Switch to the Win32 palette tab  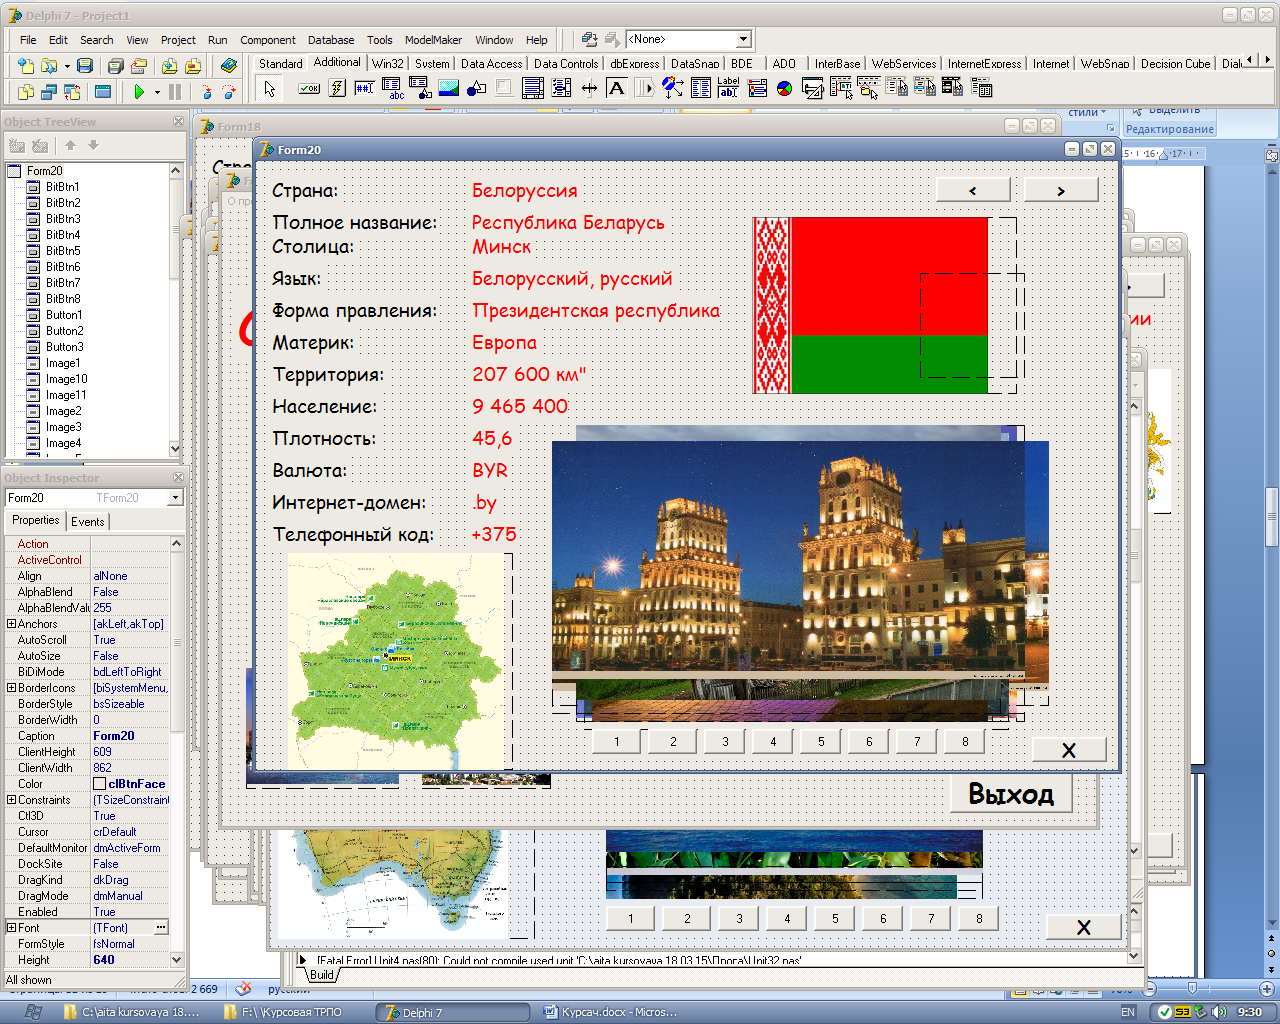pyautogui.click(x=388, y=64)
